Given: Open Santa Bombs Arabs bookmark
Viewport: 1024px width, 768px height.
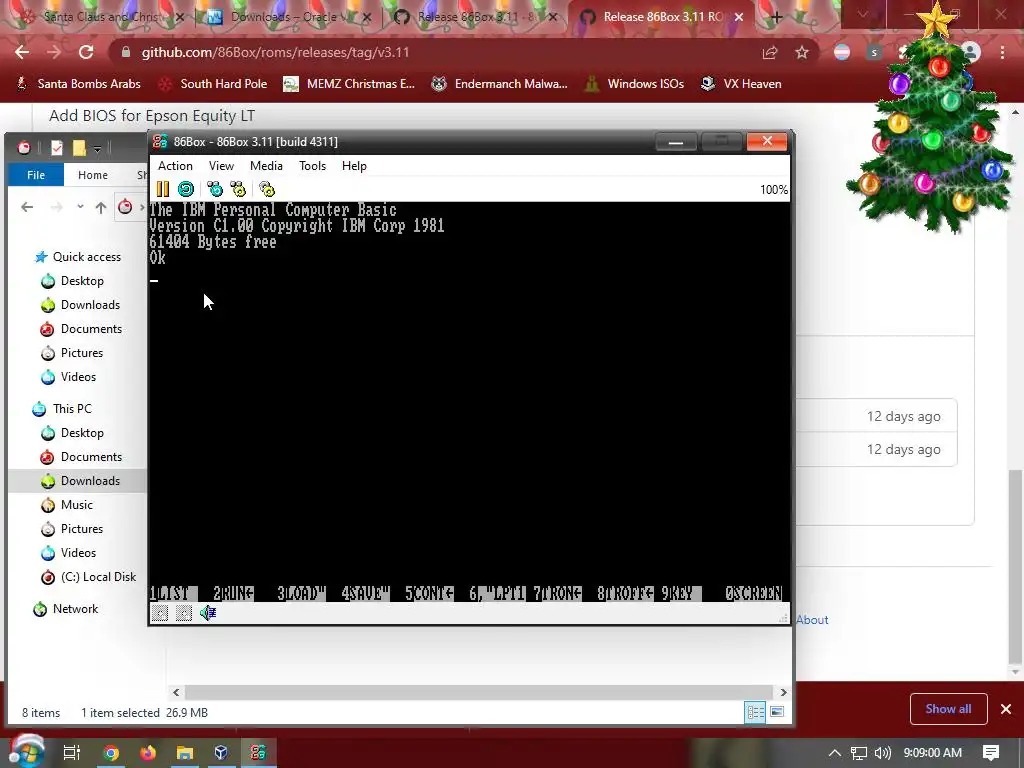Looking at the screenshot, I should tap(78, 84).
